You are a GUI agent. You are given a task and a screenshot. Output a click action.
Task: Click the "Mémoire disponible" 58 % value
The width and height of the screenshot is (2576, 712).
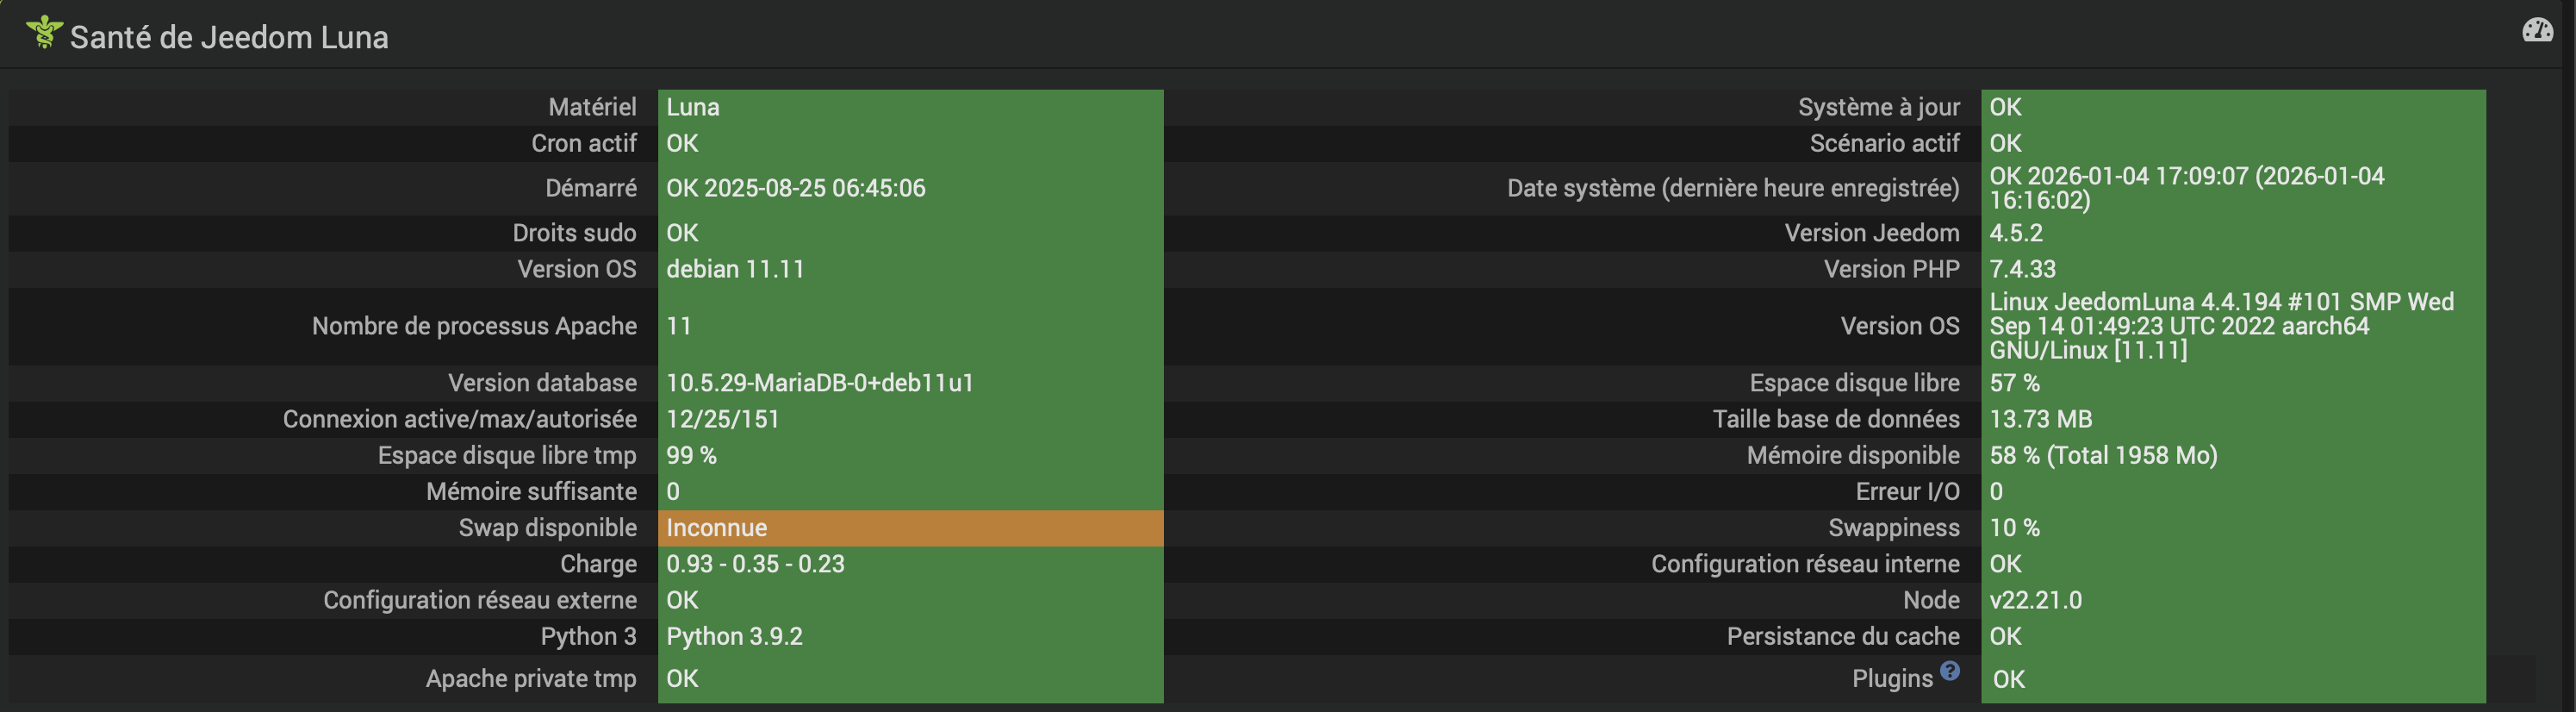tap(2103, 455)
